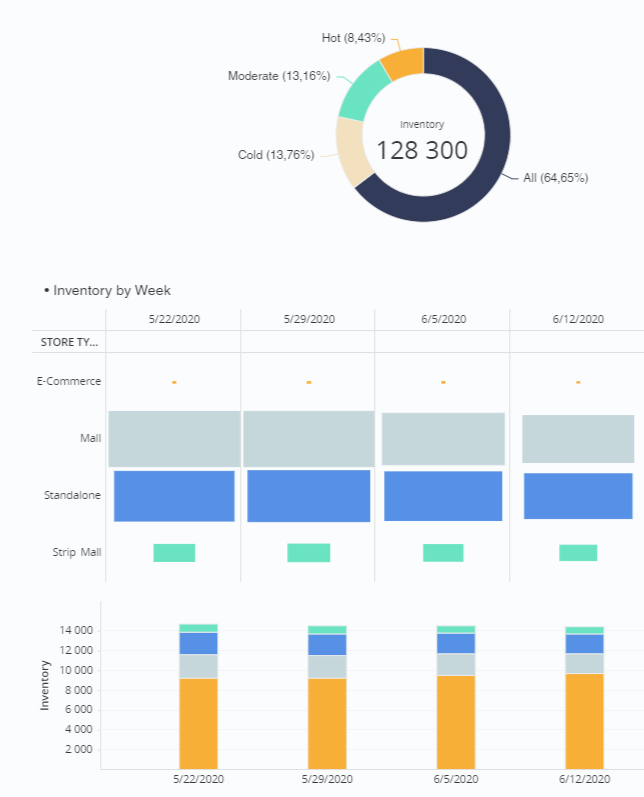This screenshot has width=644, height=797.
Task: Select the E-Commerce row label
Action: [x=69, y=381]
